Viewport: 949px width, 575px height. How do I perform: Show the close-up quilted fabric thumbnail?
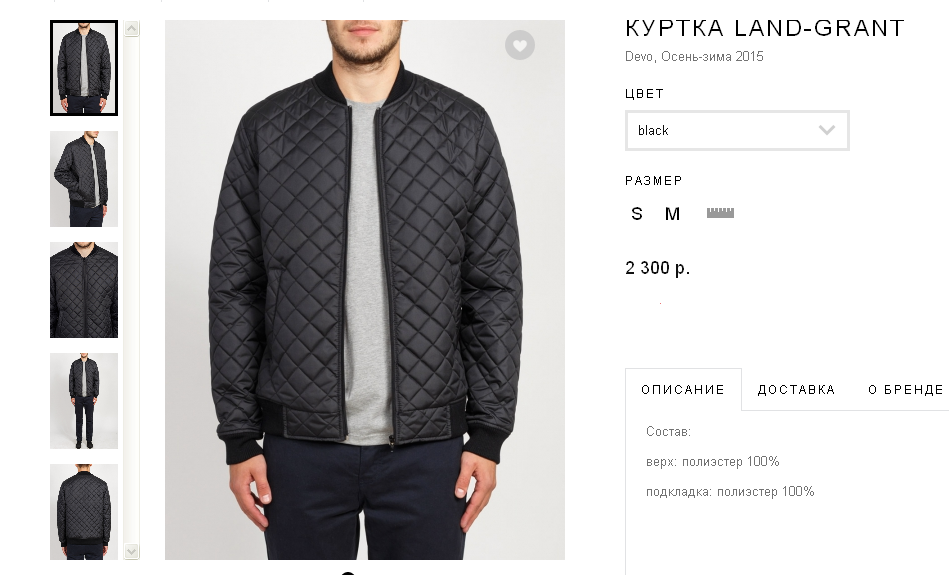pyautogui.click(x=84, y=290)
